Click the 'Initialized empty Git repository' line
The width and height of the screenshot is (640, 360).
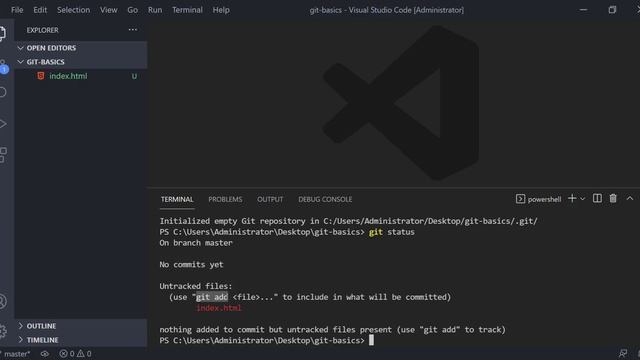point(349,221)
